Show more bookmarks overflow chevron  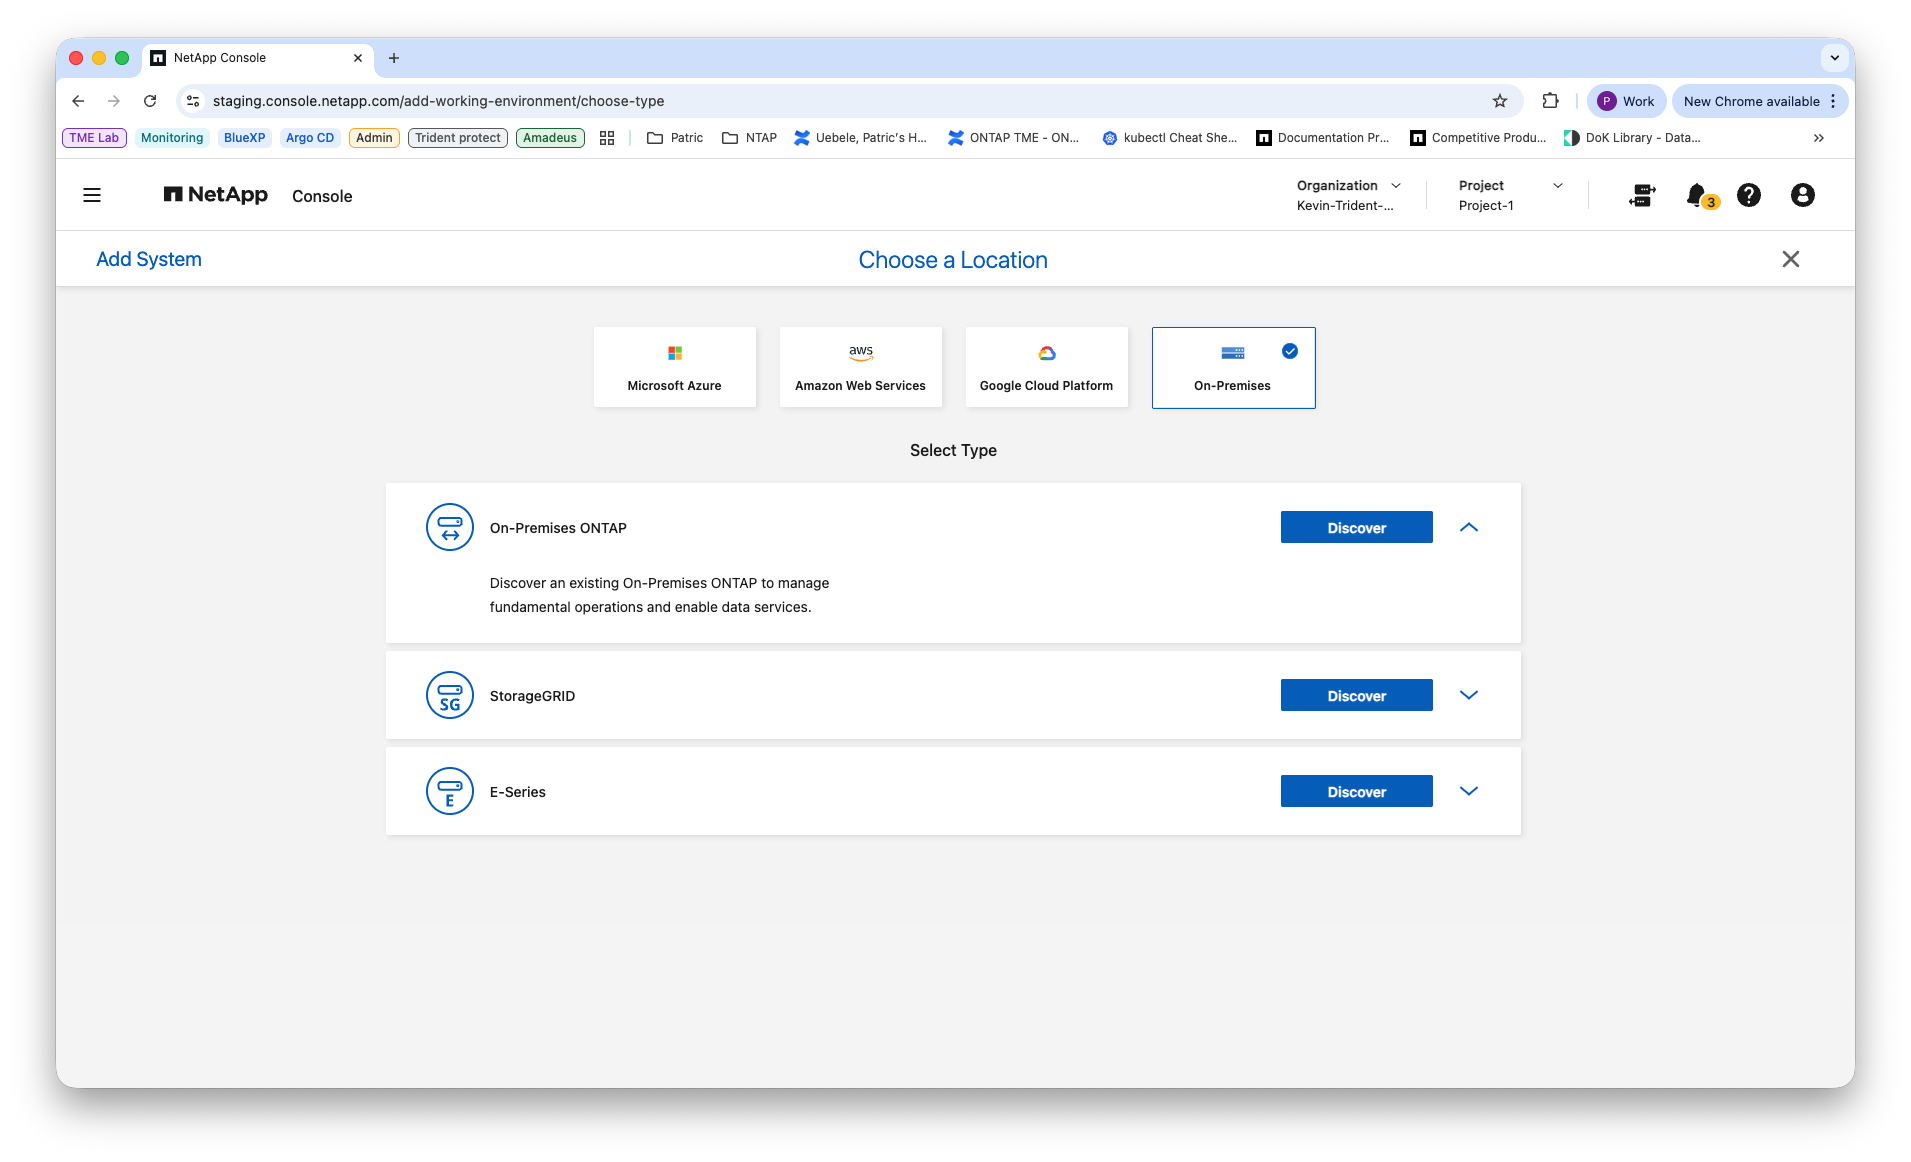(1818, 138)
